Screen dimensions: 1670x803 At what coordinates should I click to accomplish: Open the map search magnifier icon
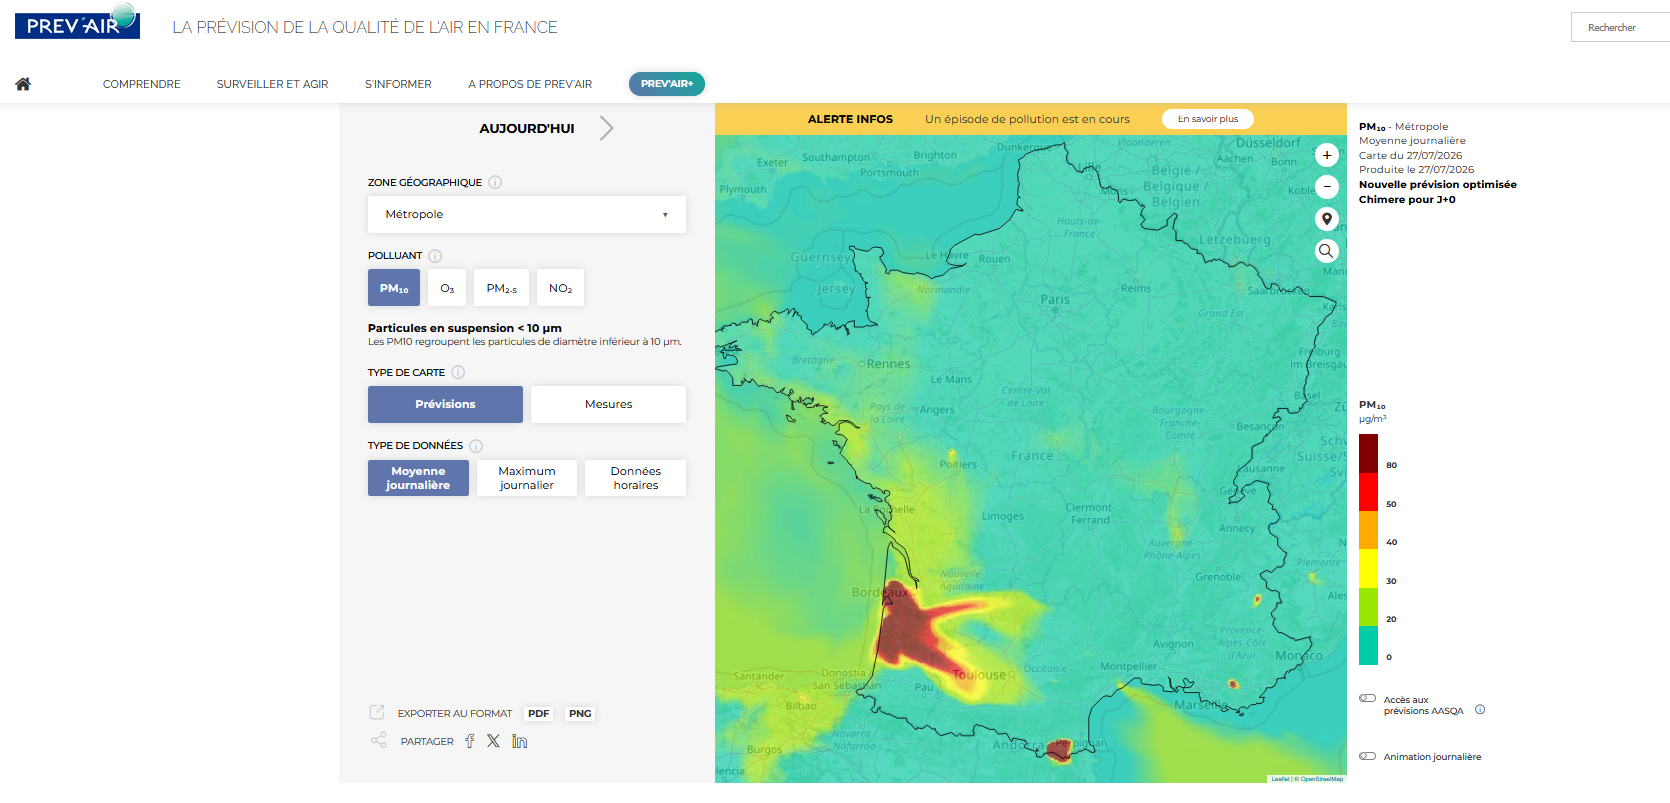pos(1326,251)
